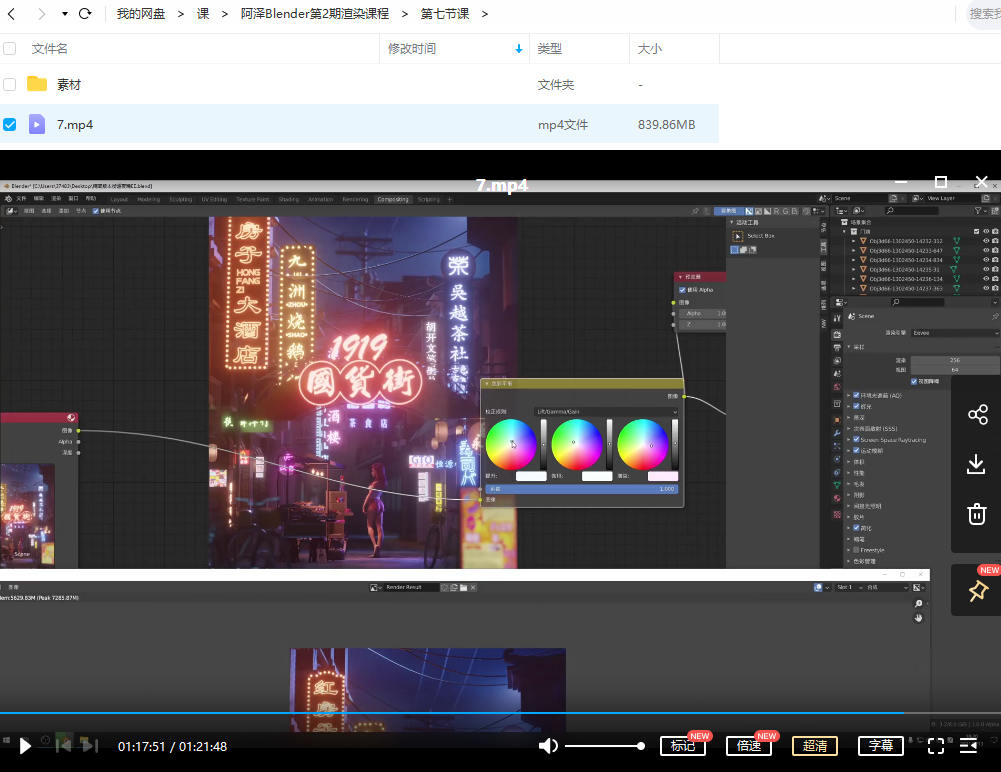Play the 7.mp4 video

click(x=25, y=746)
